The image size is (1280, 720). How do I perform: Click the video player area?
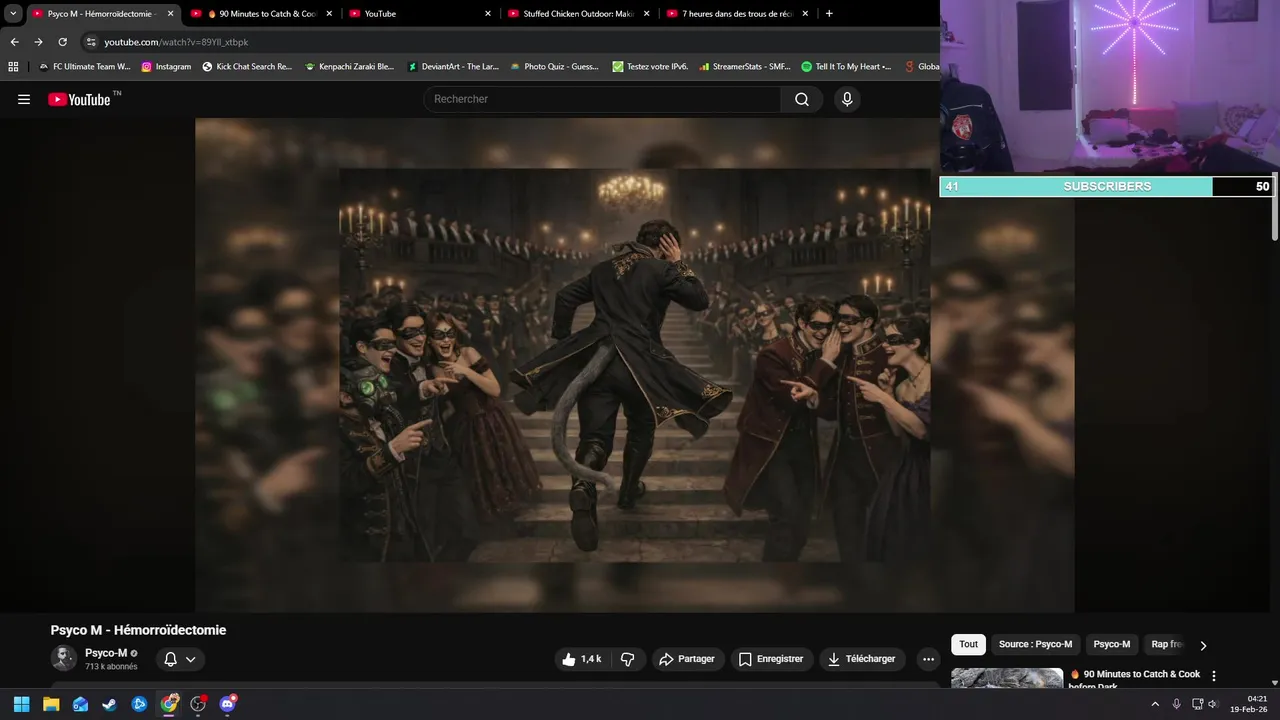pos(635,365)
